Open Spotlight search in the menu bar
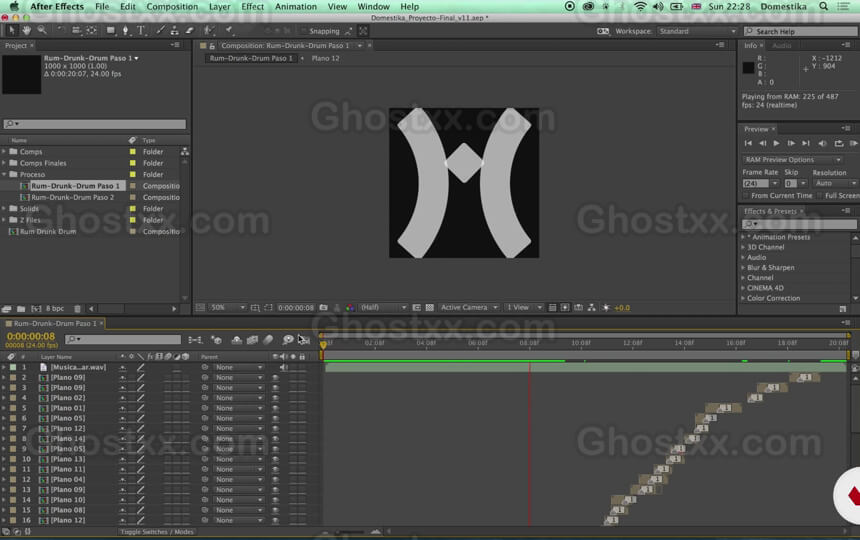 point(823,7)
